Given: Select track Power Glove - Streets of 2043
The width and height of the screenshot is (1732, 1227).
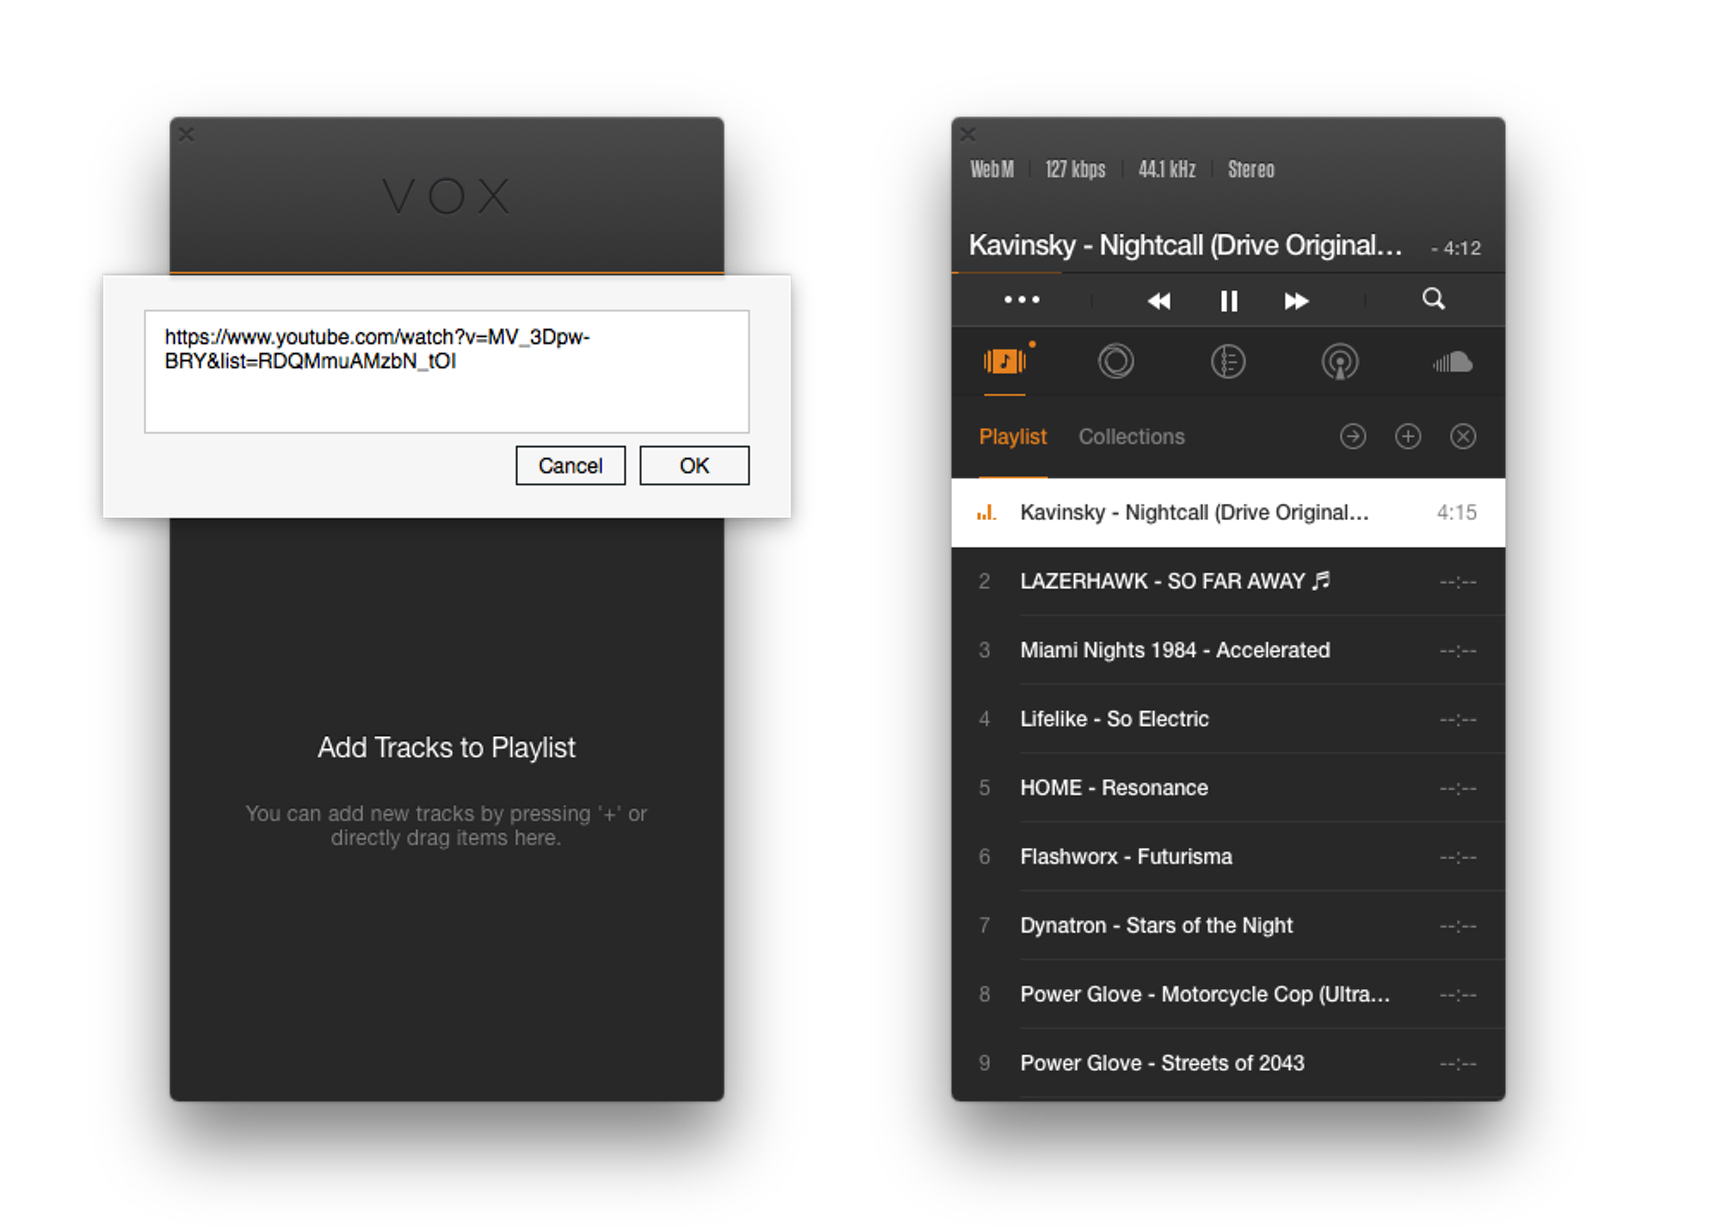Looking at the screenshot, I should [1228, 1063].
